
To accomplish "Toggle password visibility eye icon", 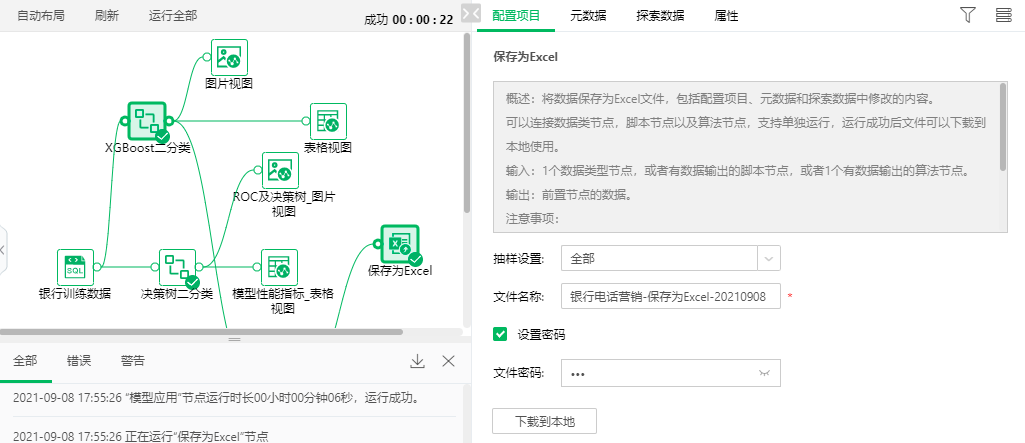I will click(765, 373).
